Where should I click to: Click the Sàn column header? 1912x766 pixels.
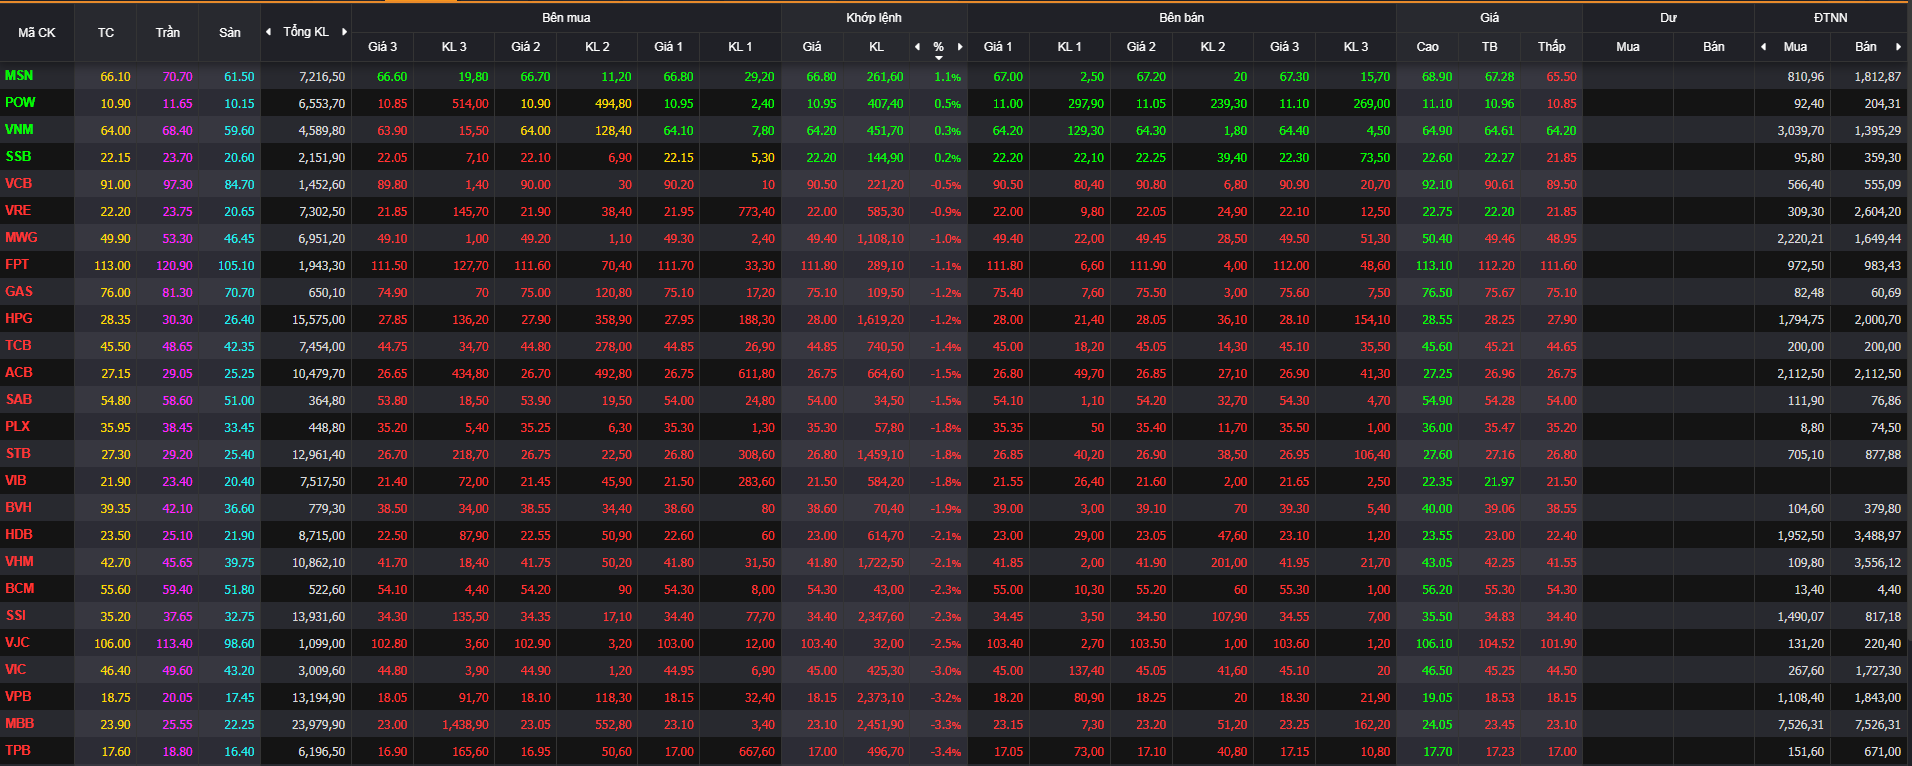(x=230, y=33)
